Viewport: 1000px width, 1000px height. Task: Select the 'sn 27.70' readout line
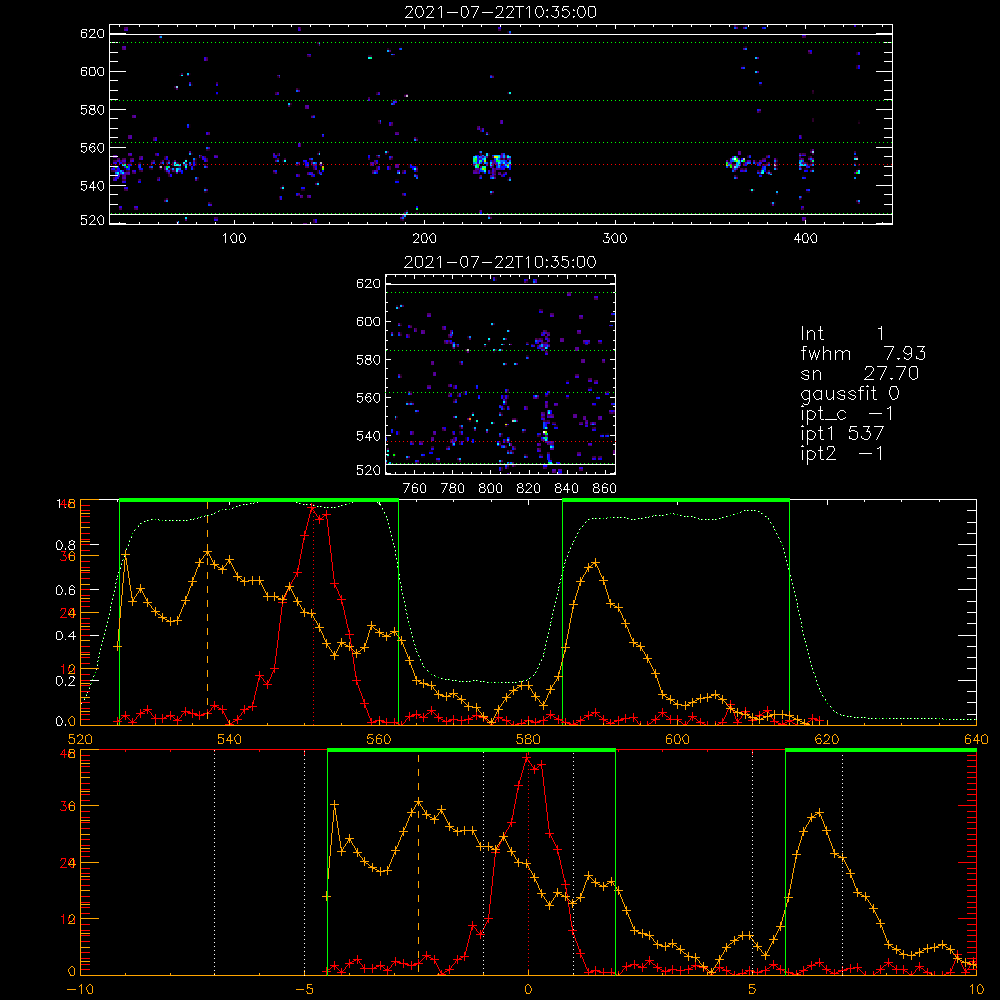(x=860, y=373)
